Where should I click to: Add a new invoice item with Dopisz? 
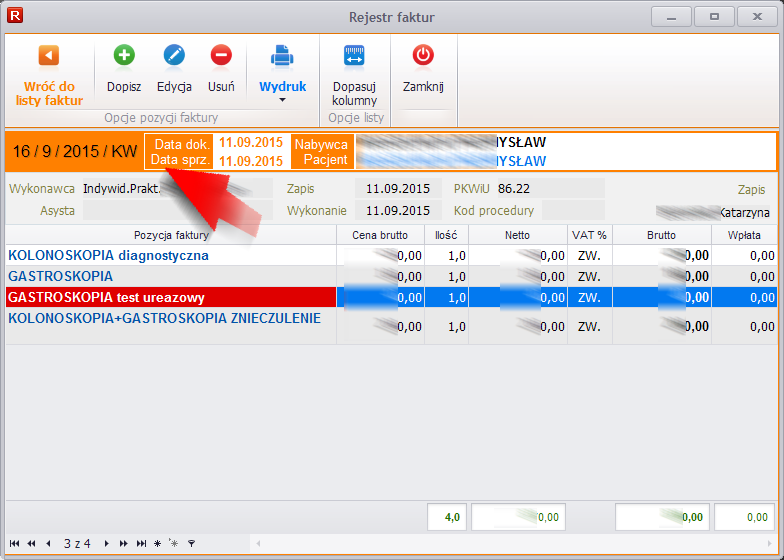point(124,56)
